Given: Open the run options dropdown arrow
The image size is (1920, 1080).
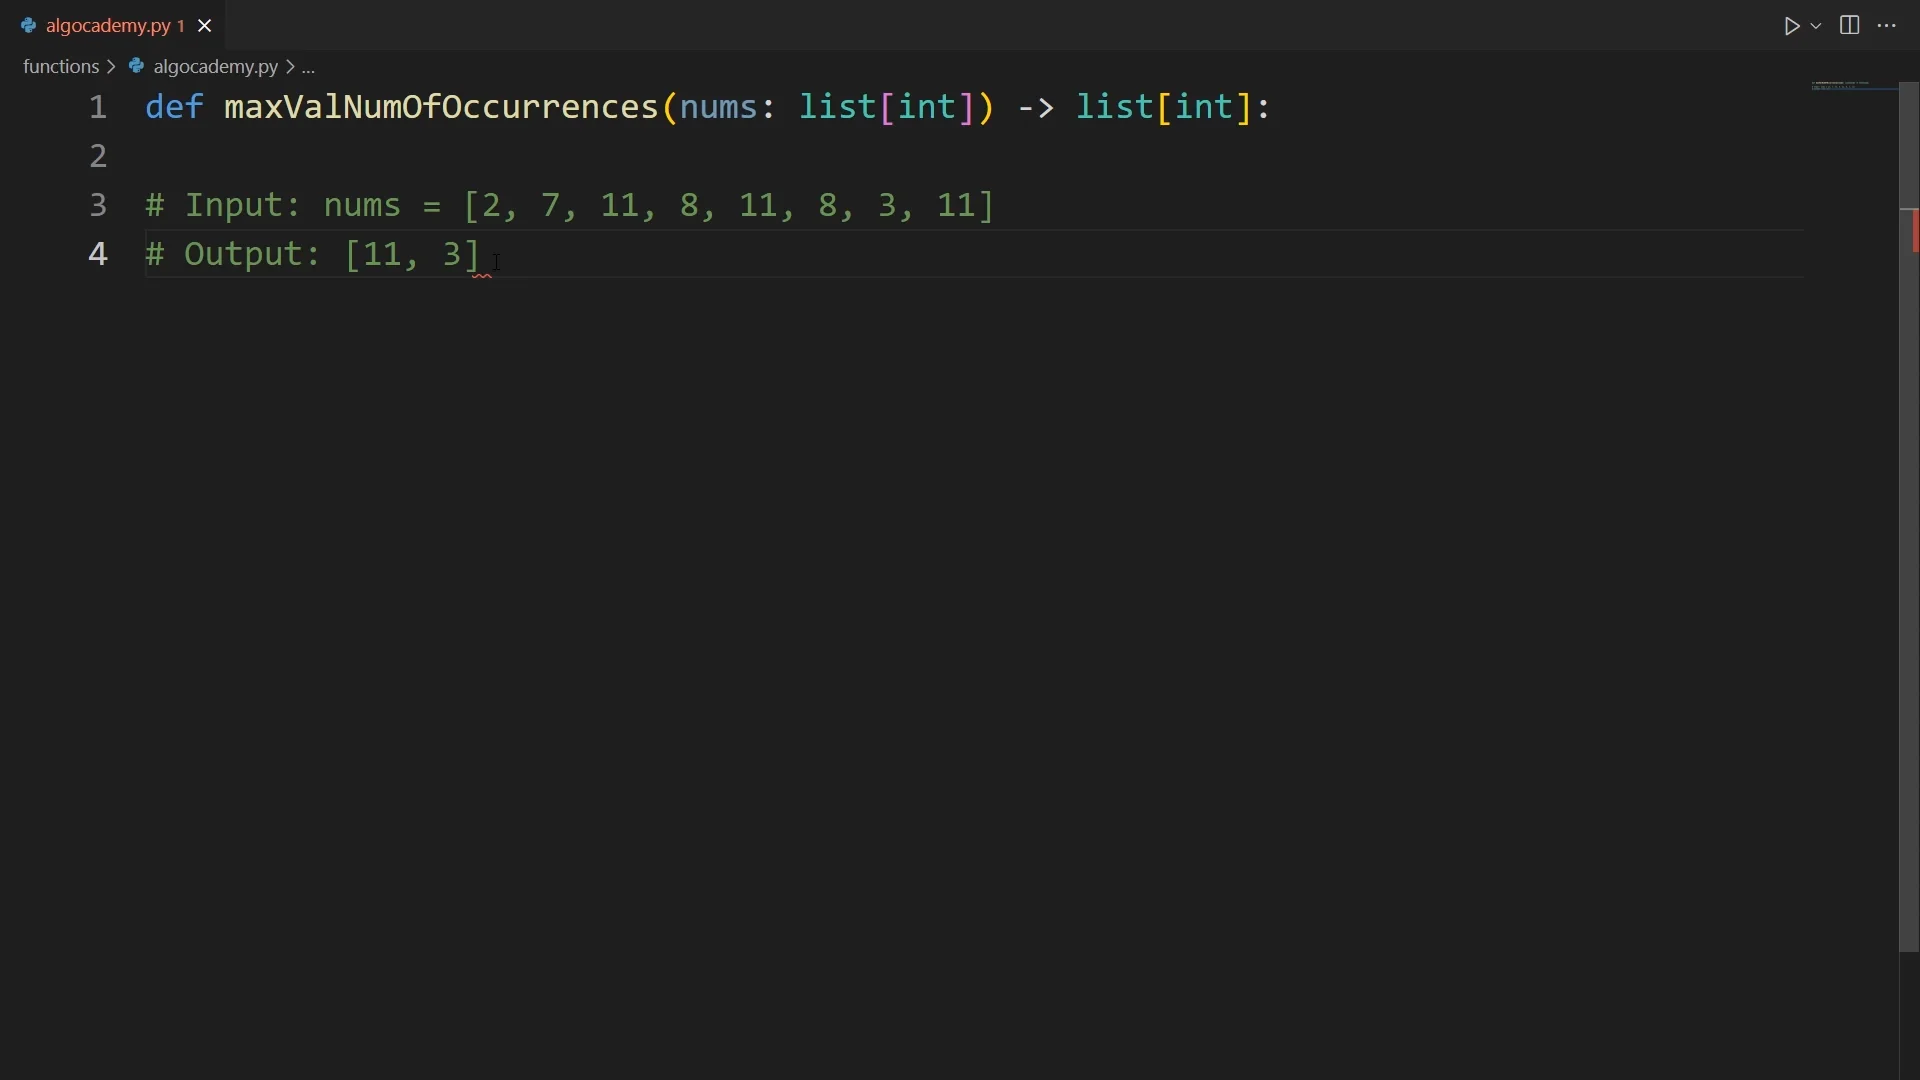Looking at the screenshot, I should 1817,26.
